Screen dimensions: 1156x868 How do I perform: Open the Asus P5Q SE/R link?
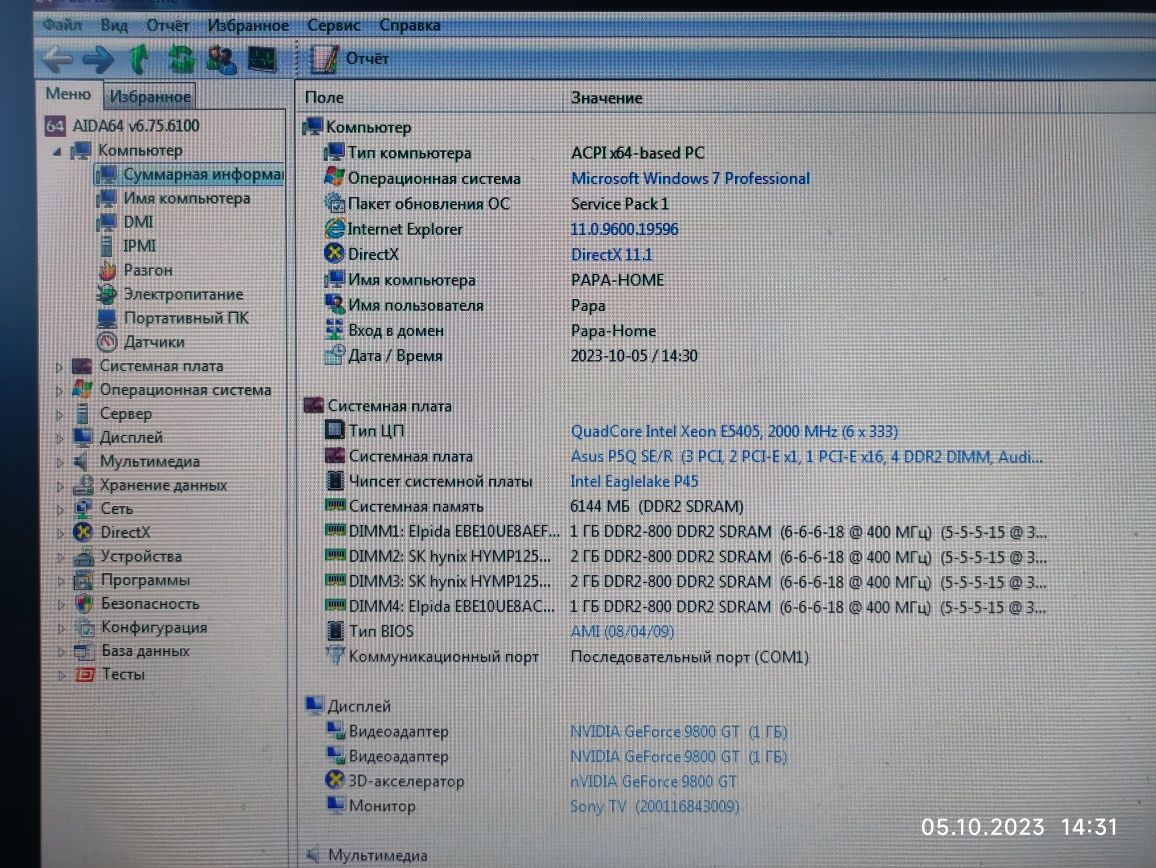pos(807,456)
